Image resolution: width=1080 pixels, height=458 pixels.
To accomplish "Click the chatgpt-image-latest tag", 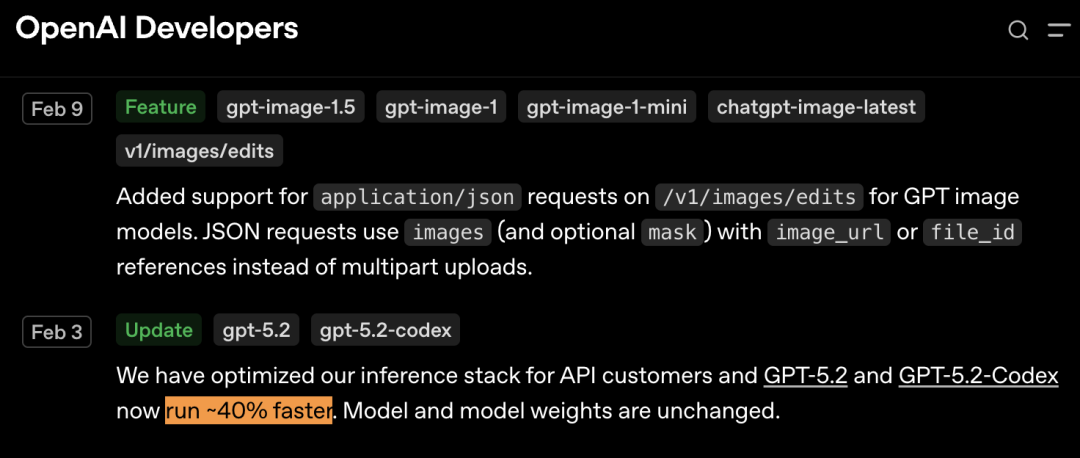I will (816, 107).
